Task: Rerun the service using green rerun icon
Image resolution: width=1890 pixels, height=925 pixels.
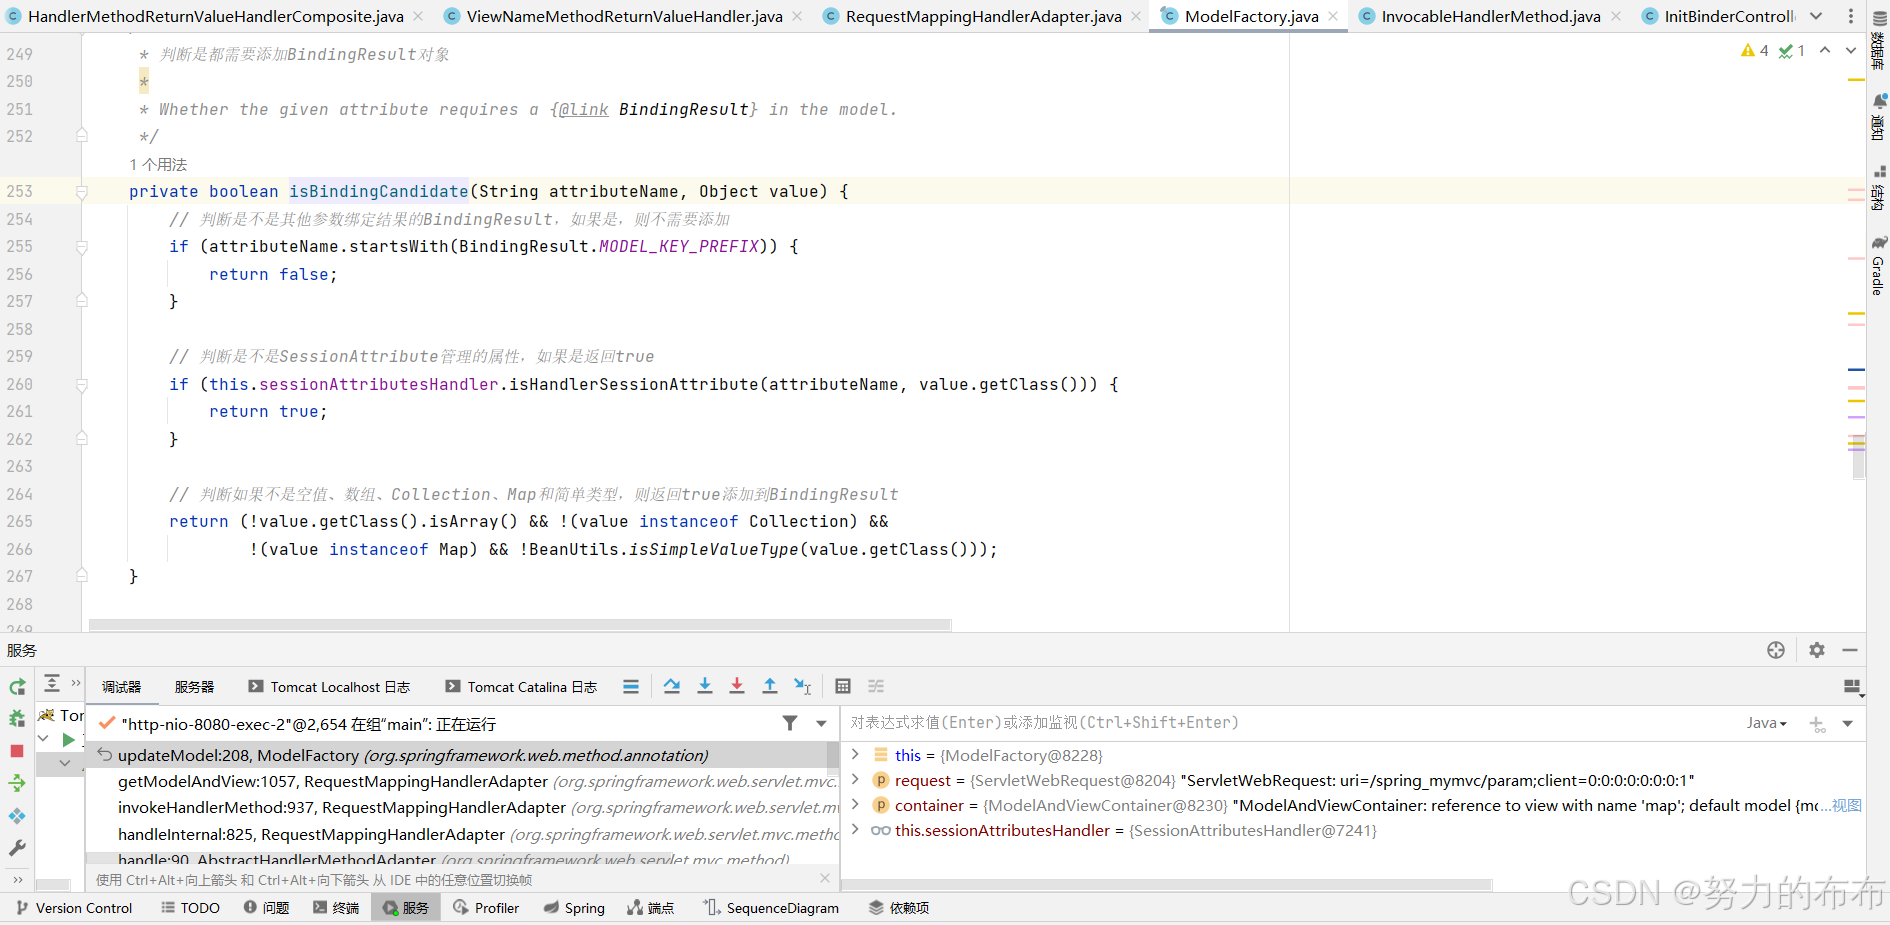Action: [x=17, y=687]
